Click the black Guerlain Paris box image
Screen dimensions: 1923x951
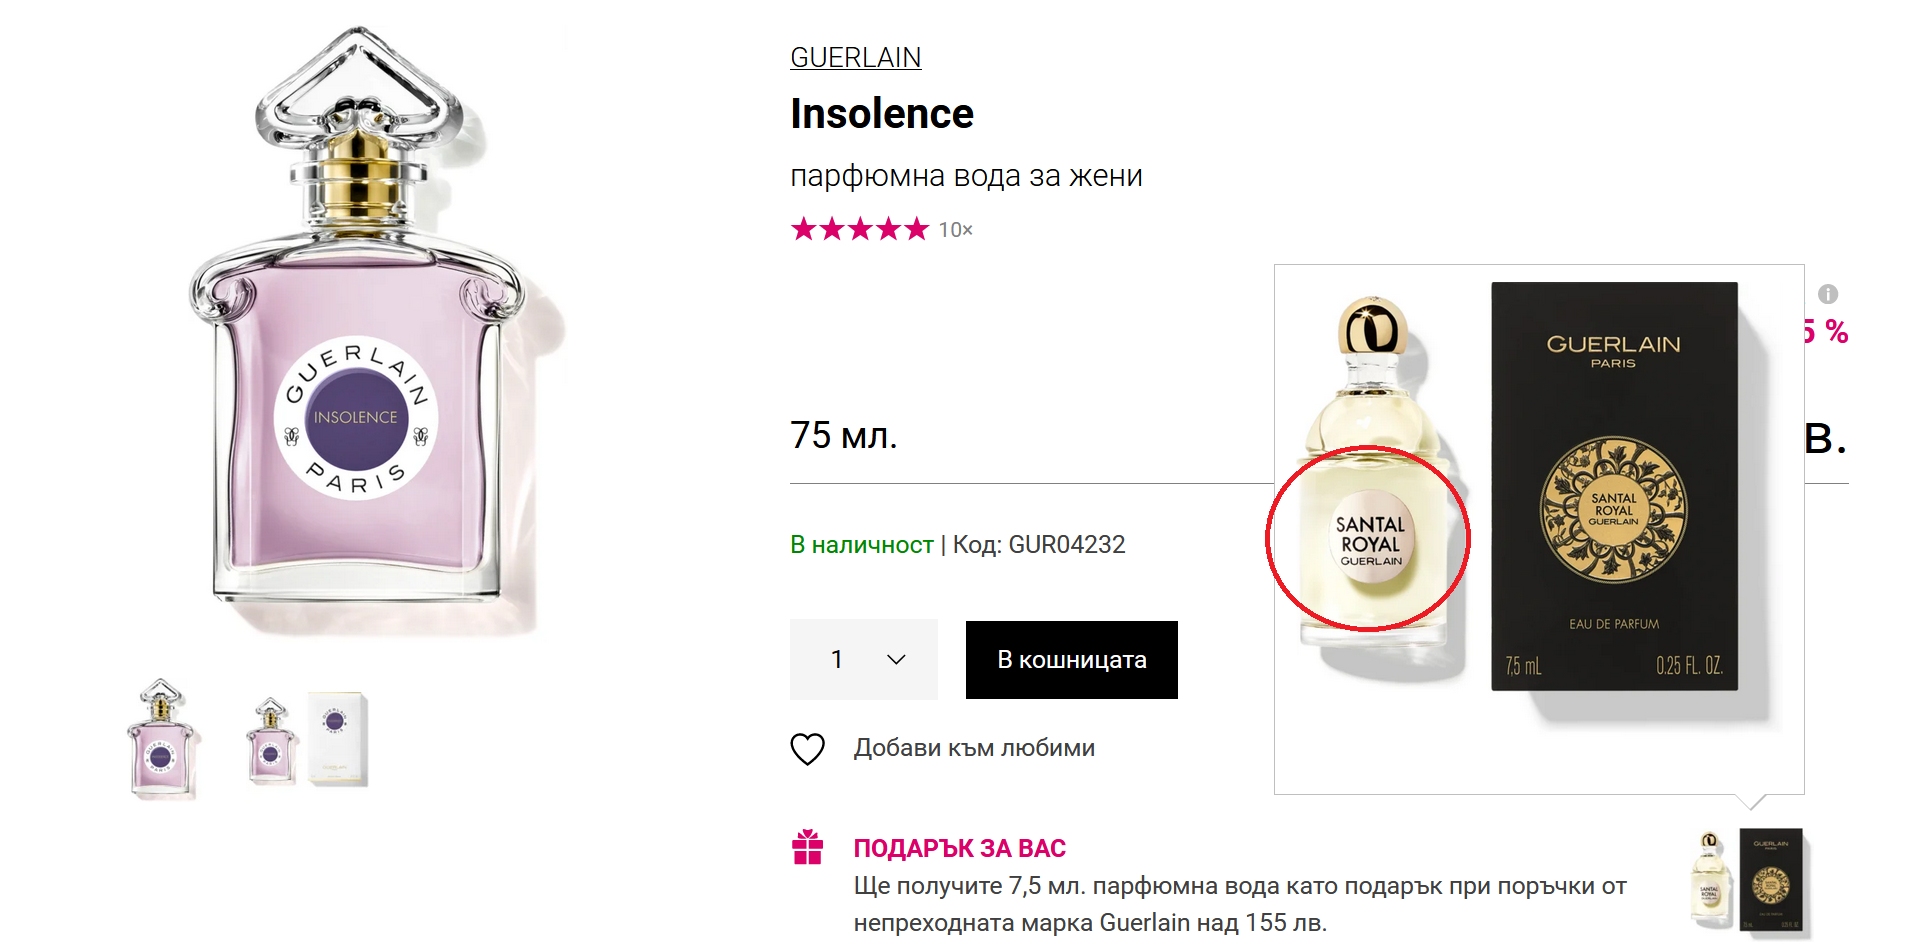(1614, 486)
